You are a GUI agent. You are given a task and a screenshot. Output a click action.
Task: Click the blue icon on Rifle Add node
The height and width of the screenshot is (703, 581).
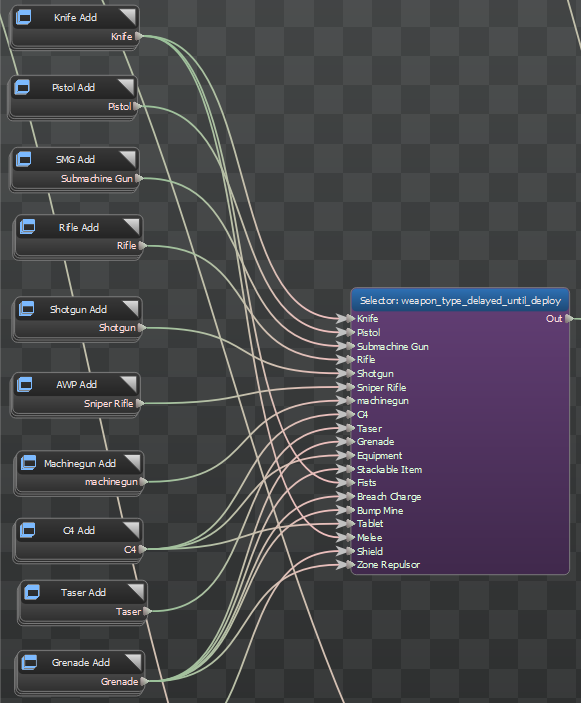tap(27, 227)
